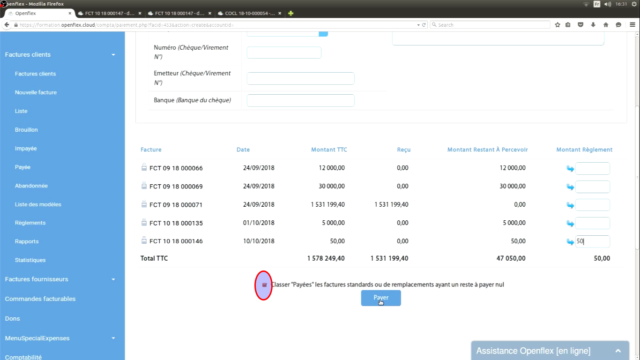Click the document icon beside FCT 09 18 000066

point(144,167)
